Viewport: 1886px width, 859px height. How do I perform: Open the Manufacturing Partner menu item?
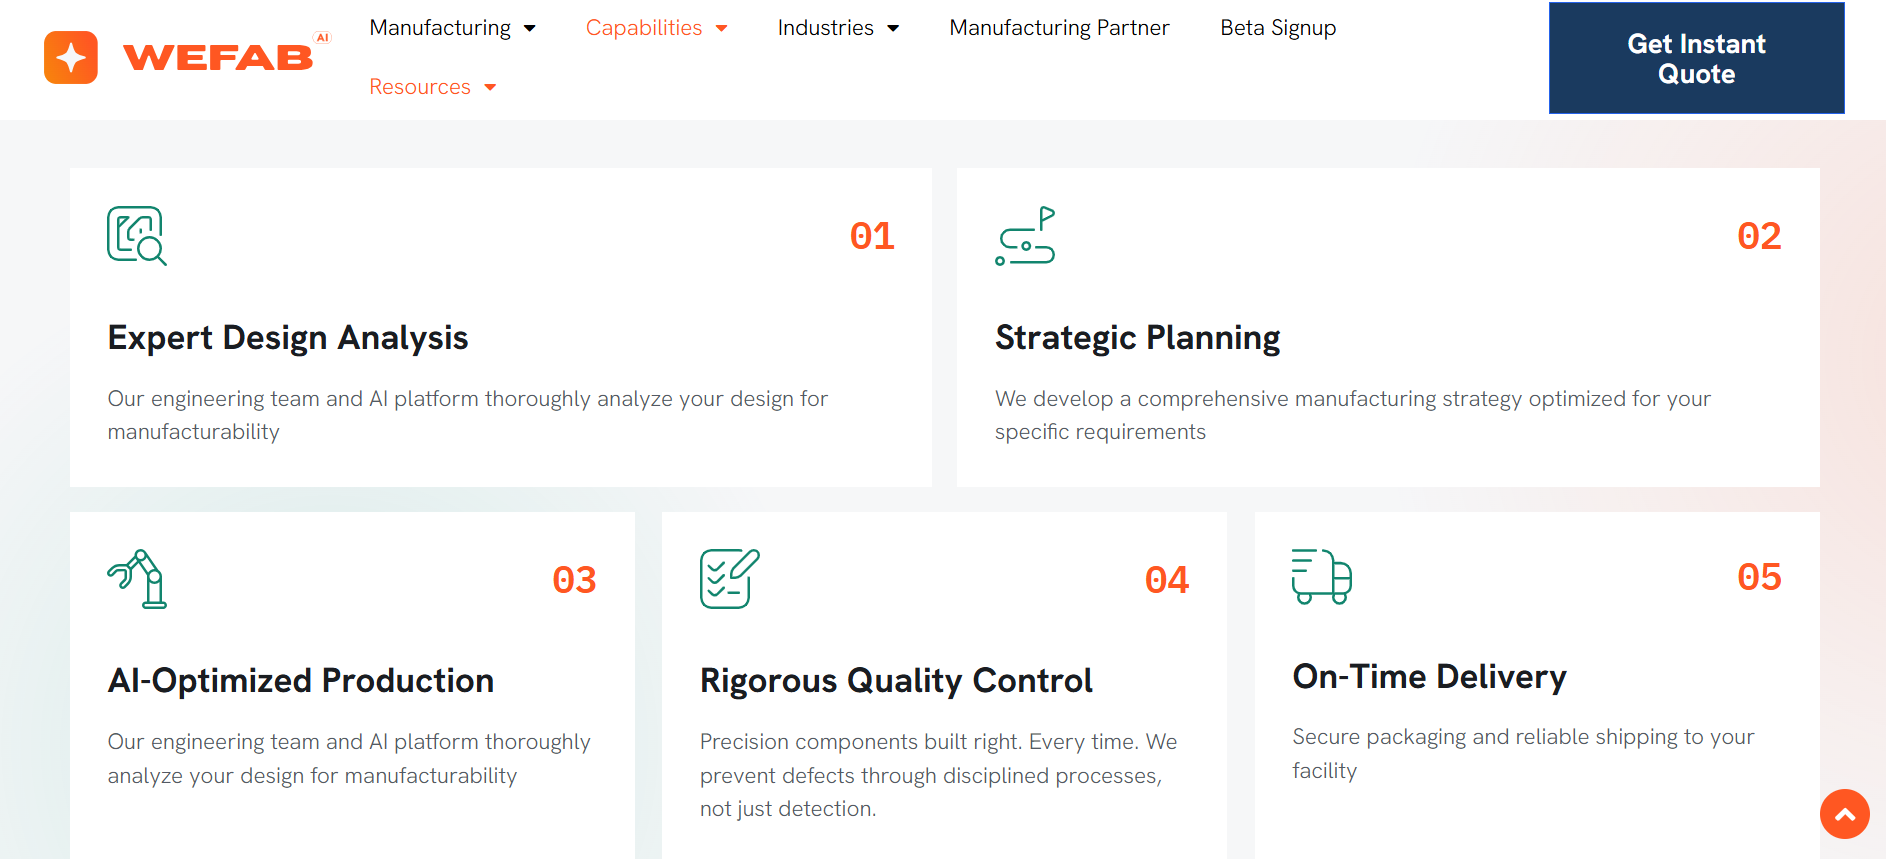point(1059,28)
